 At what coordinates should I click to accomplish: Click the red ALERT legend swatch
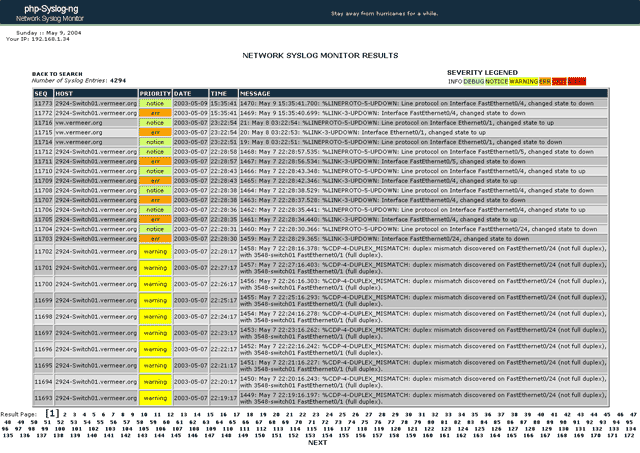coord(577,82)
